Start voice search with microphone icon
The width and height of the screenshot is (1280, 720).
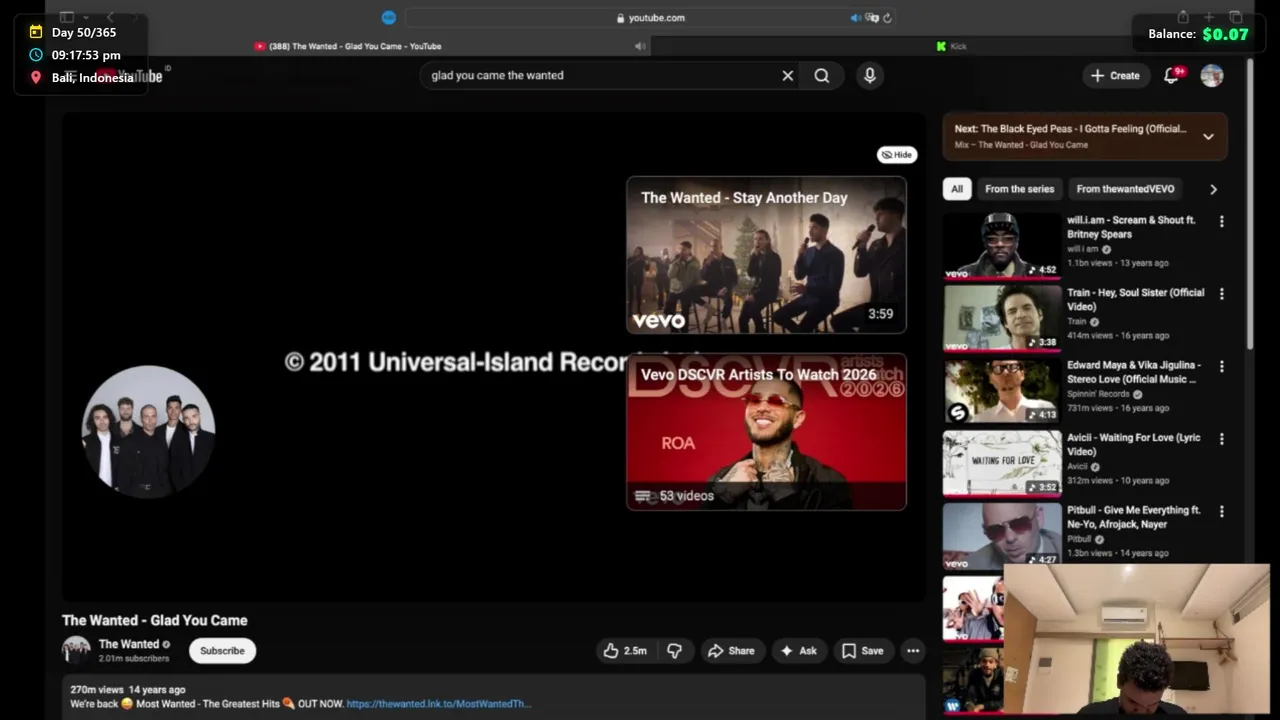coord(870,76)
